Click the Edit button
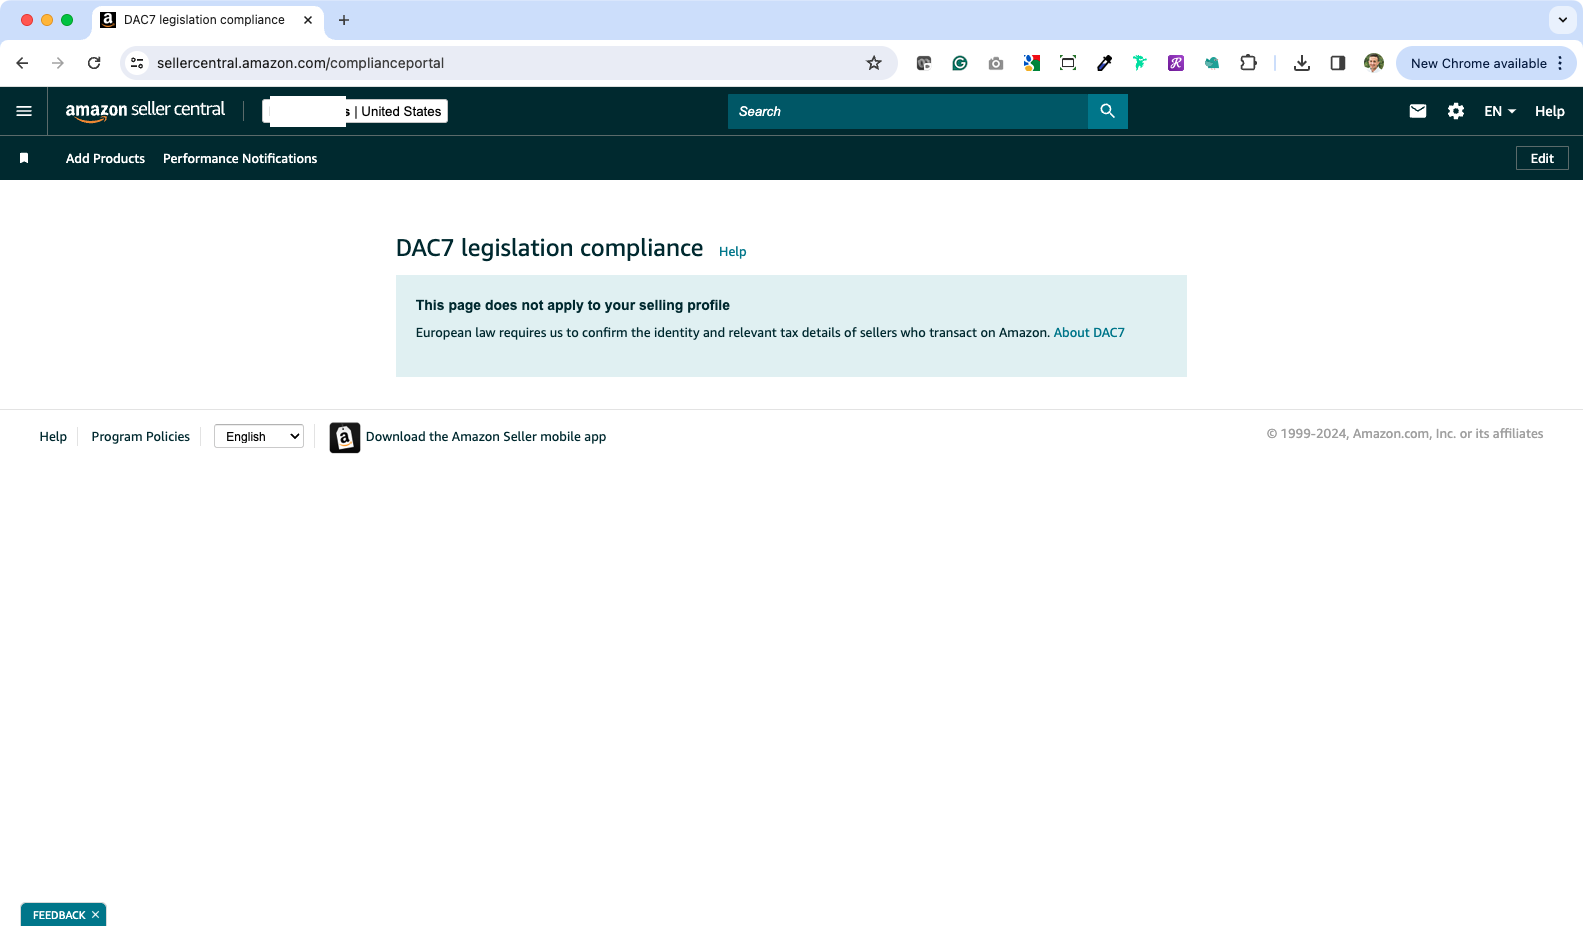This screenshot has height=926, width=1583. [x=1542, y=158]
